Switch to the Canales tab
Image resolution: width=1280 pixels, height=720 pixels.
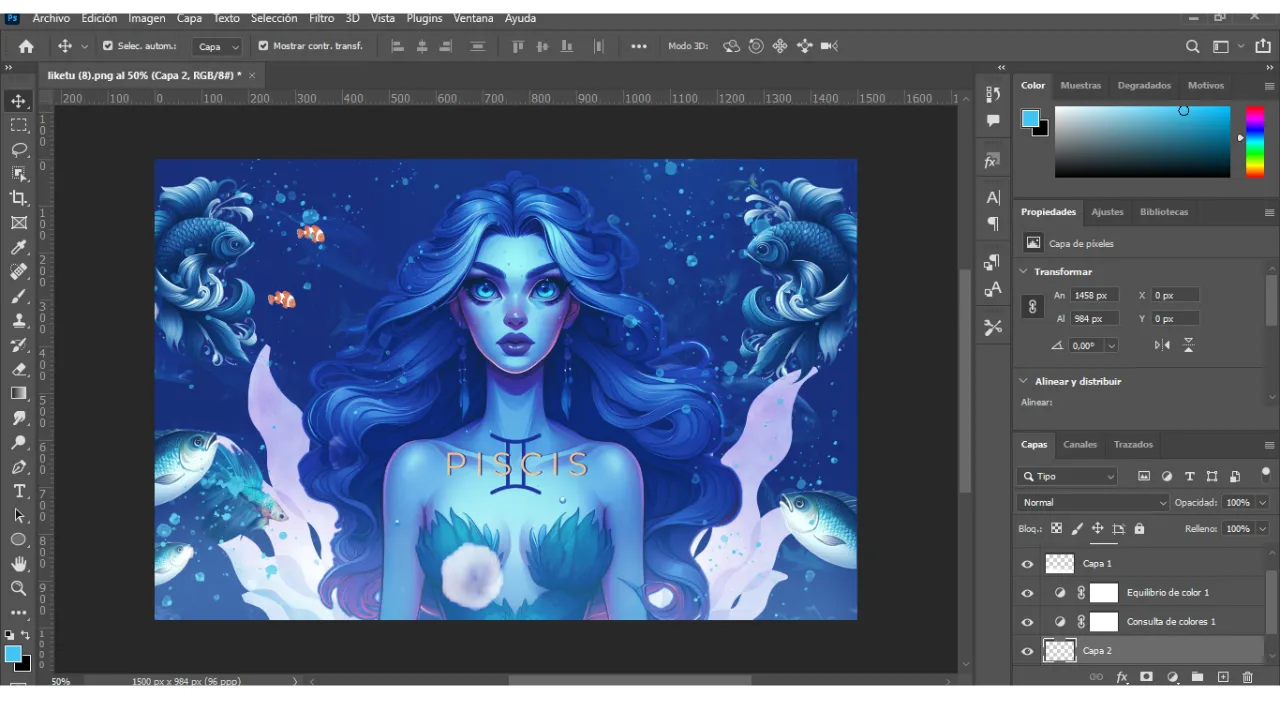pyautogui.click(x=1080, y=445)
